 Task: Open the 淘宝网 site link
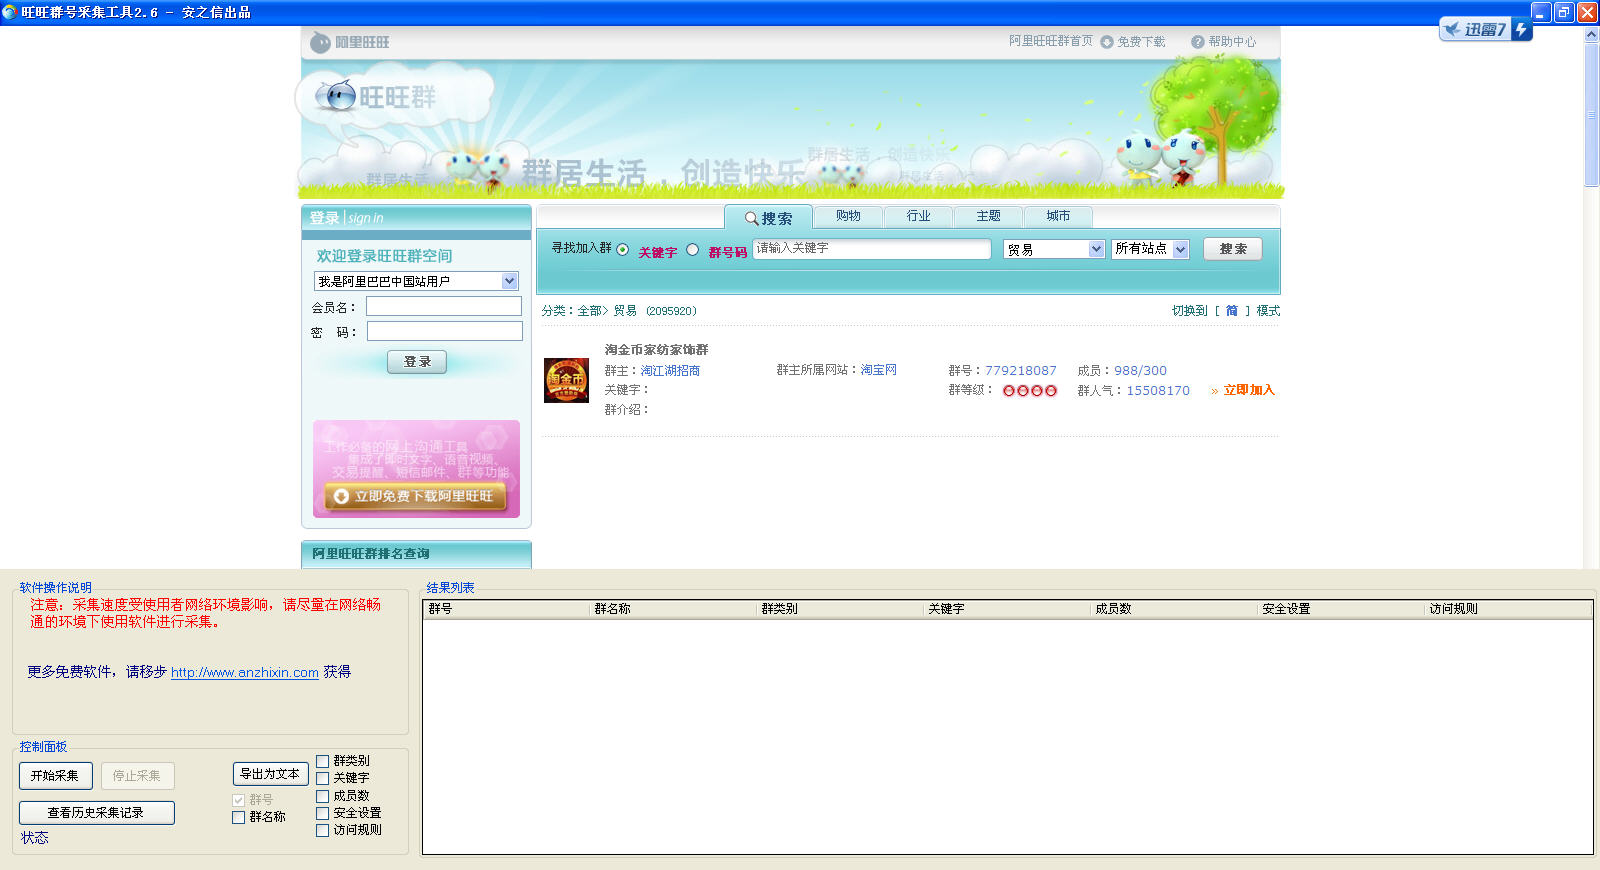click(878, 370)
